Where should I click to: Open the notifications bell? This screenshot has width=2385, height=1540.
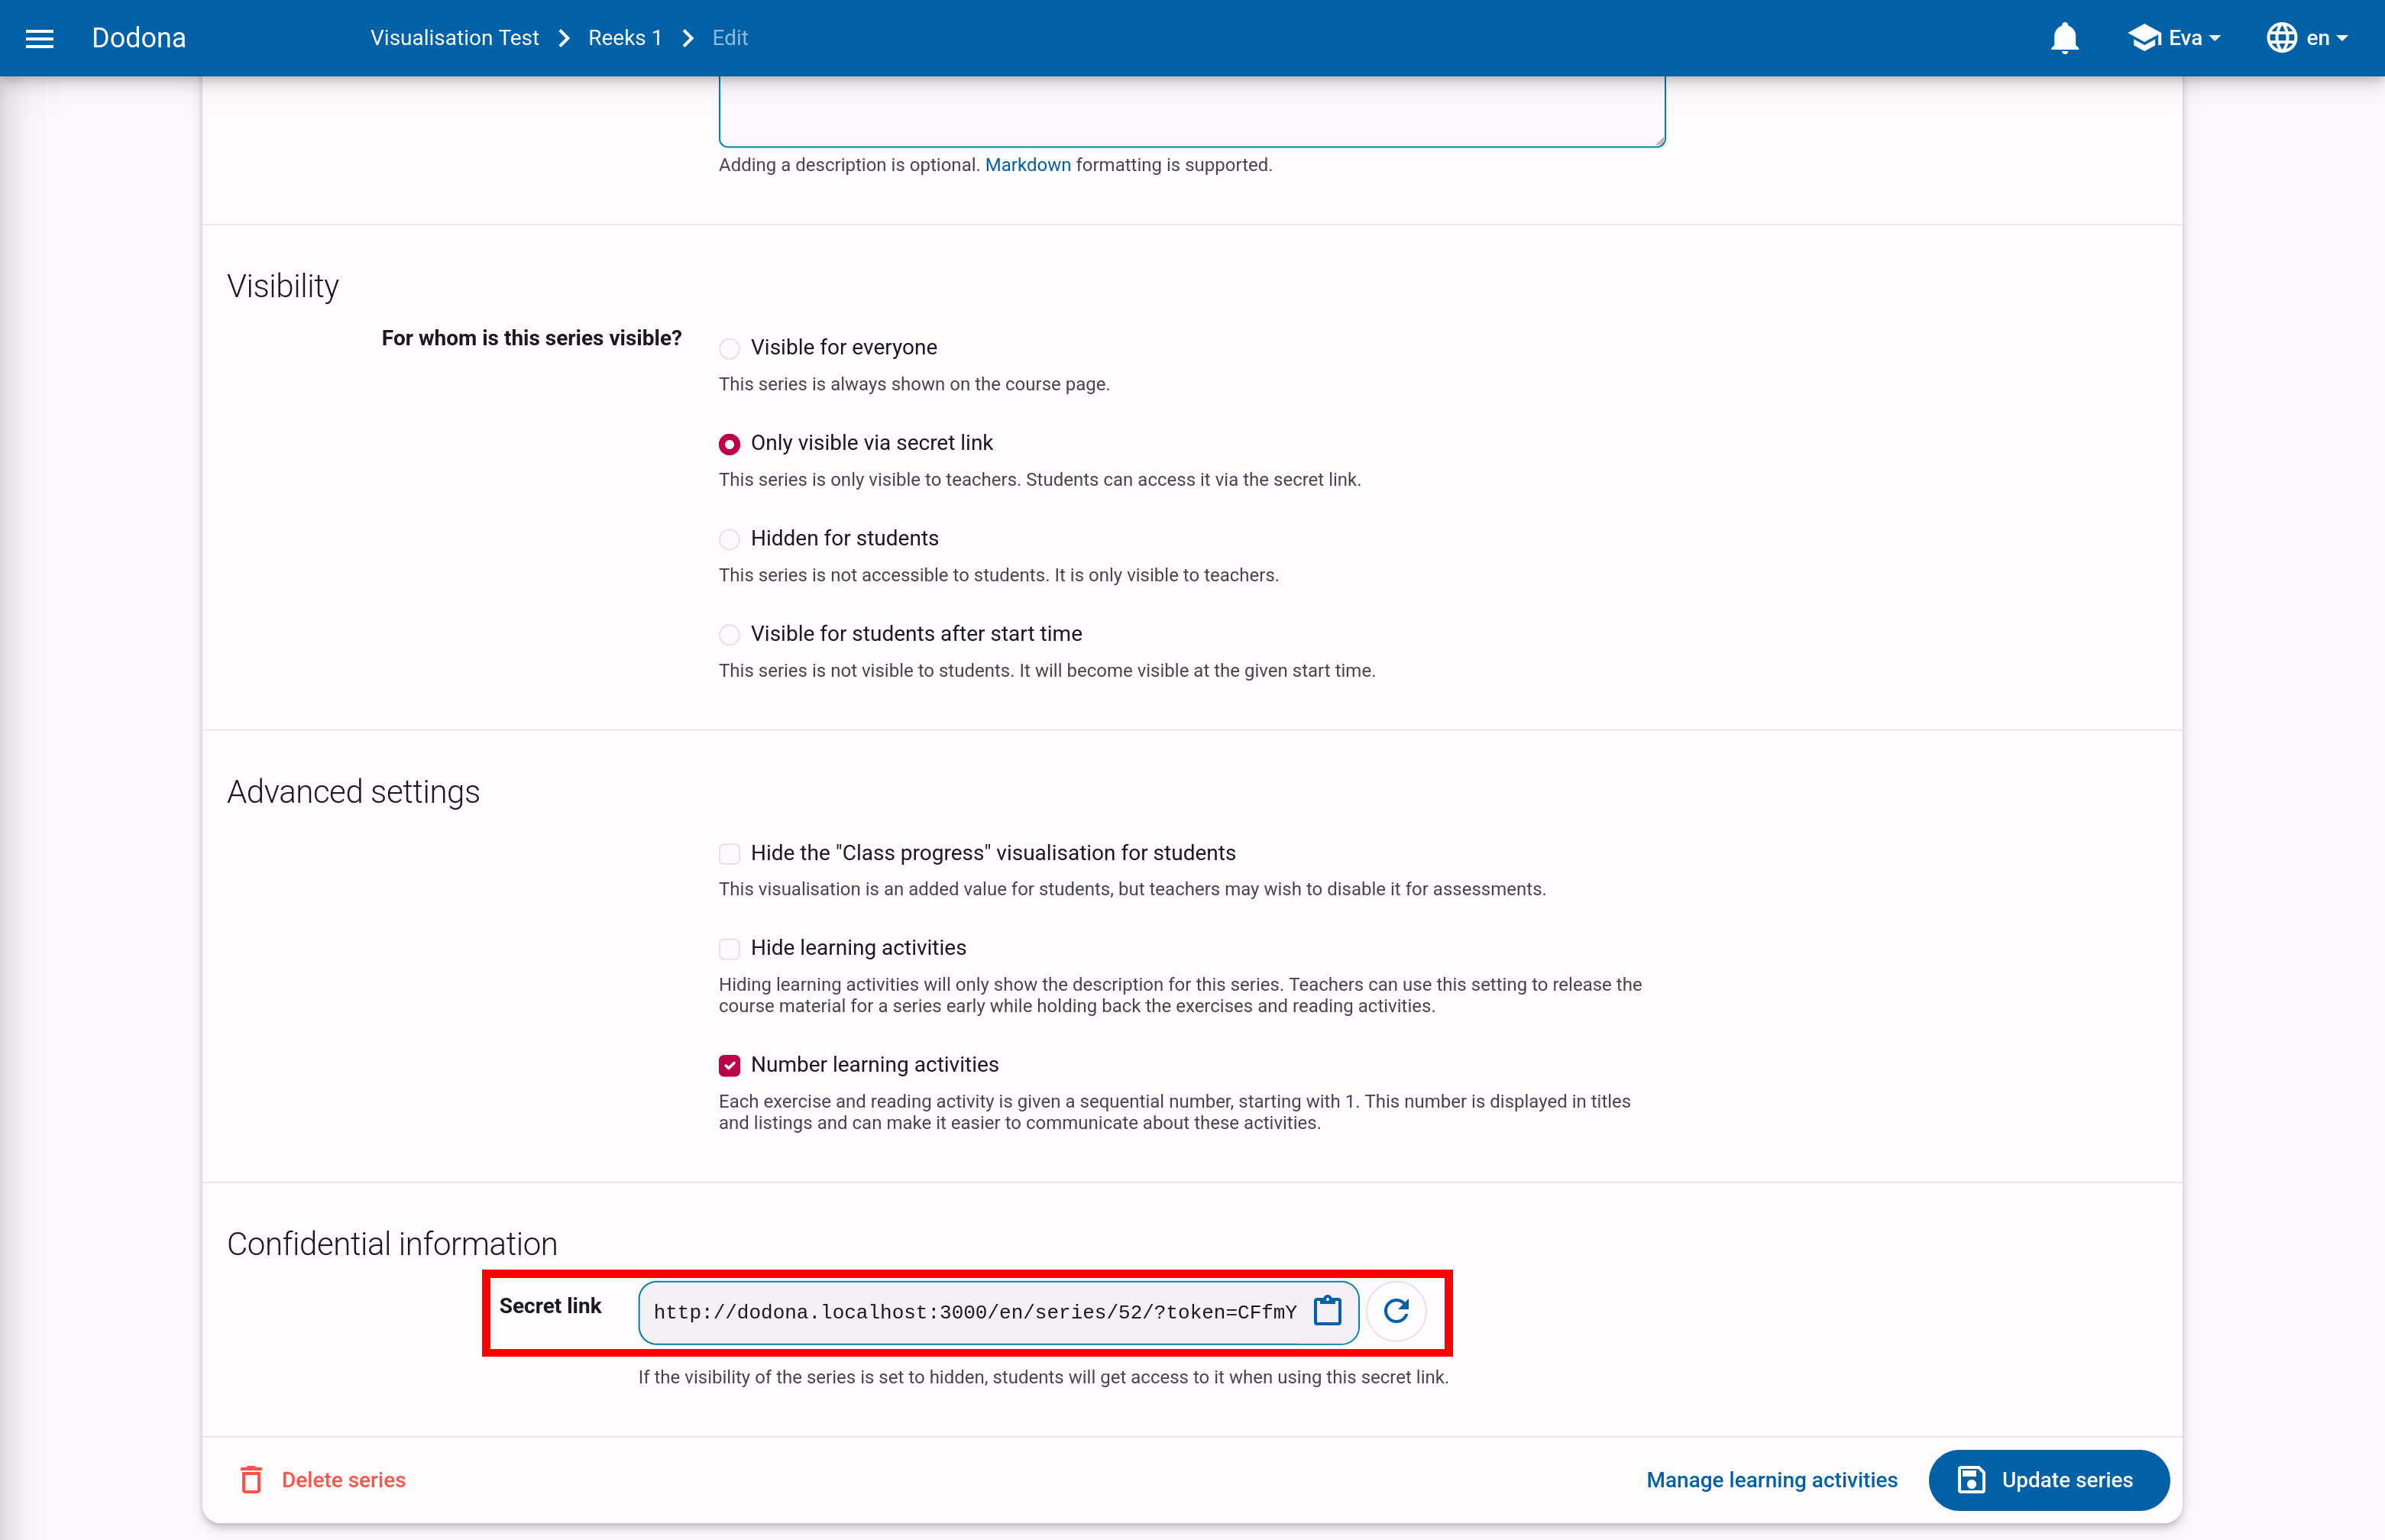point(2064,38)
